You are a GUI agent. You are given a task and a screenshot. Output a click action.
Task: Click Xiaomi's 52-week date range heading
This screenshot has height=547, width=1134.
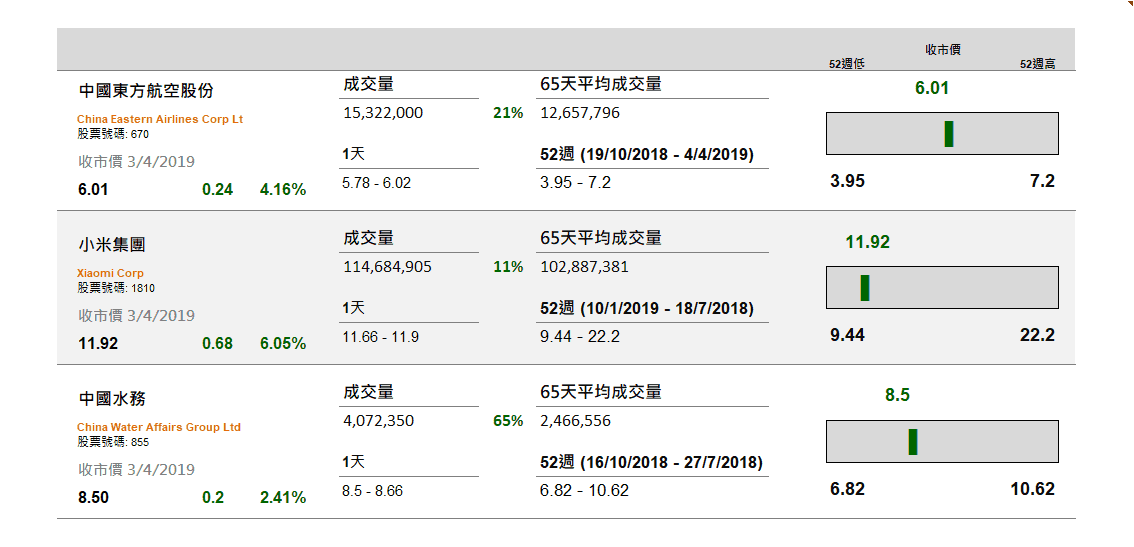[x=646, y=308]
